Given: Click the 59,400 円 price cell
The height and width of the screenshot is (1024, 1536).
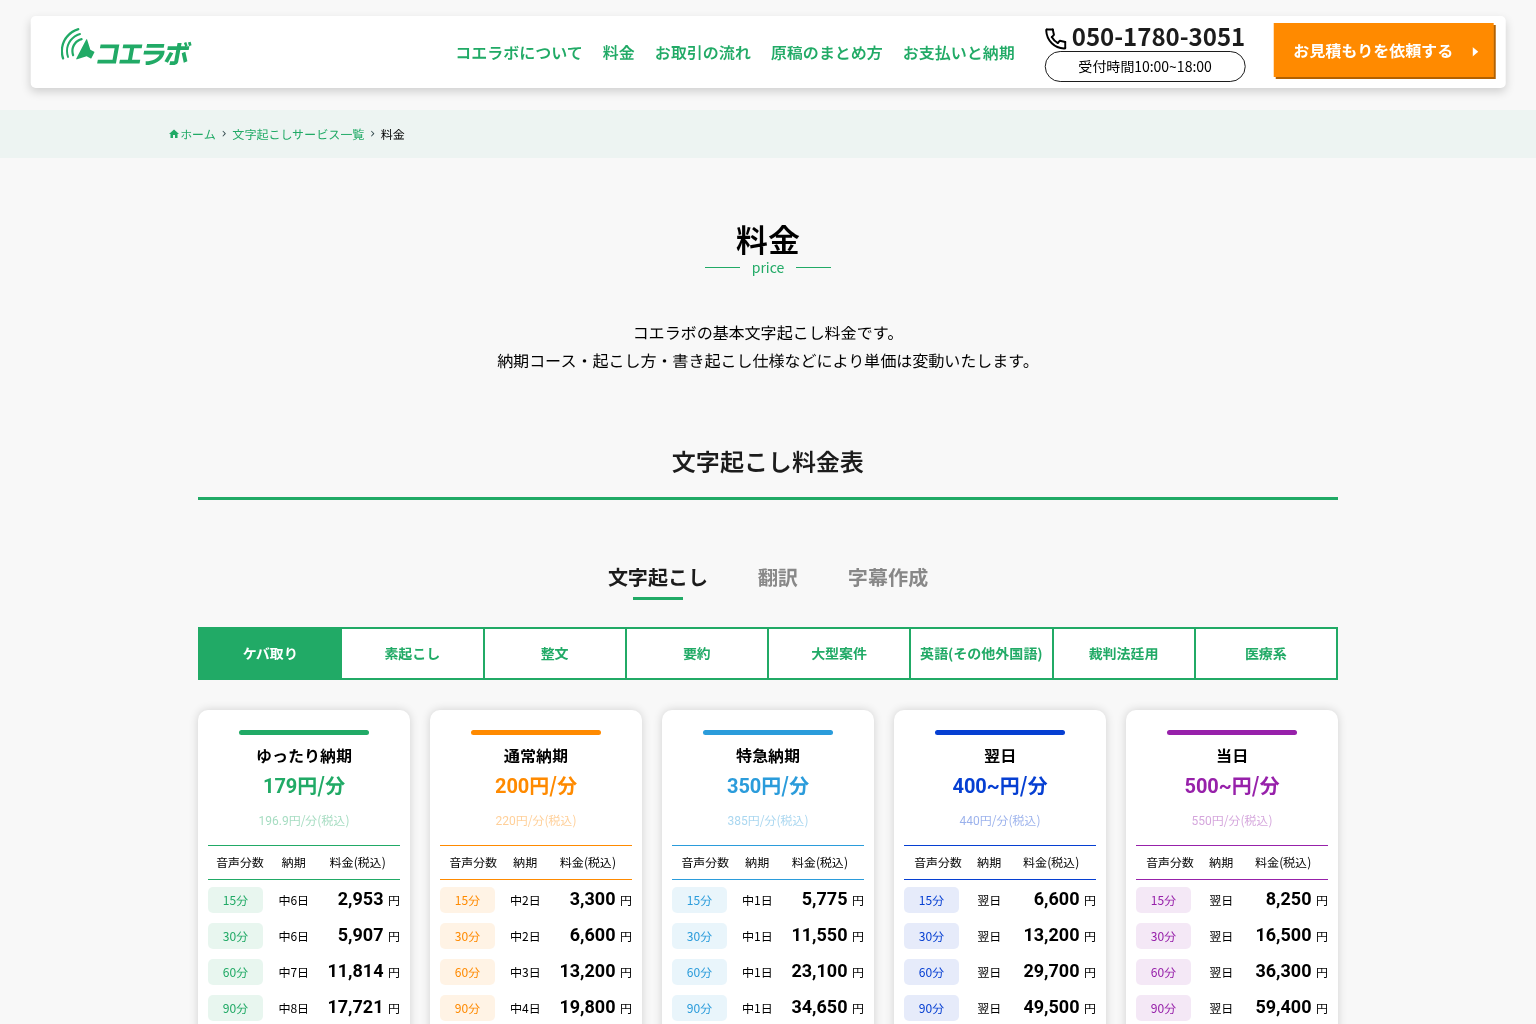Looking at the screenshot, I should tap(1292, 1007).
